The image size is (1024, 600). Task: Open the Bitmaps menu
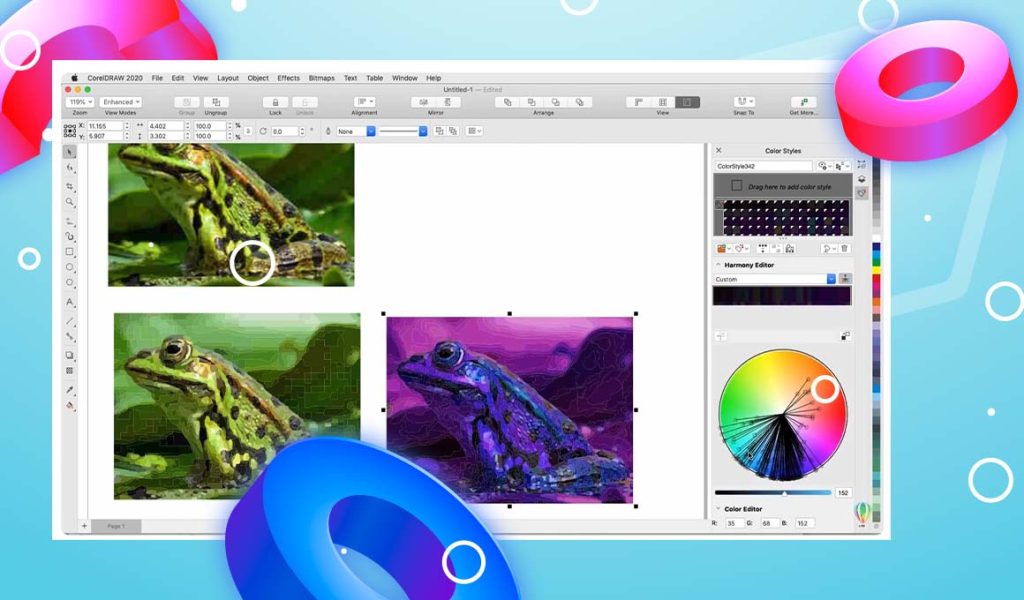(x=321, y=78)
